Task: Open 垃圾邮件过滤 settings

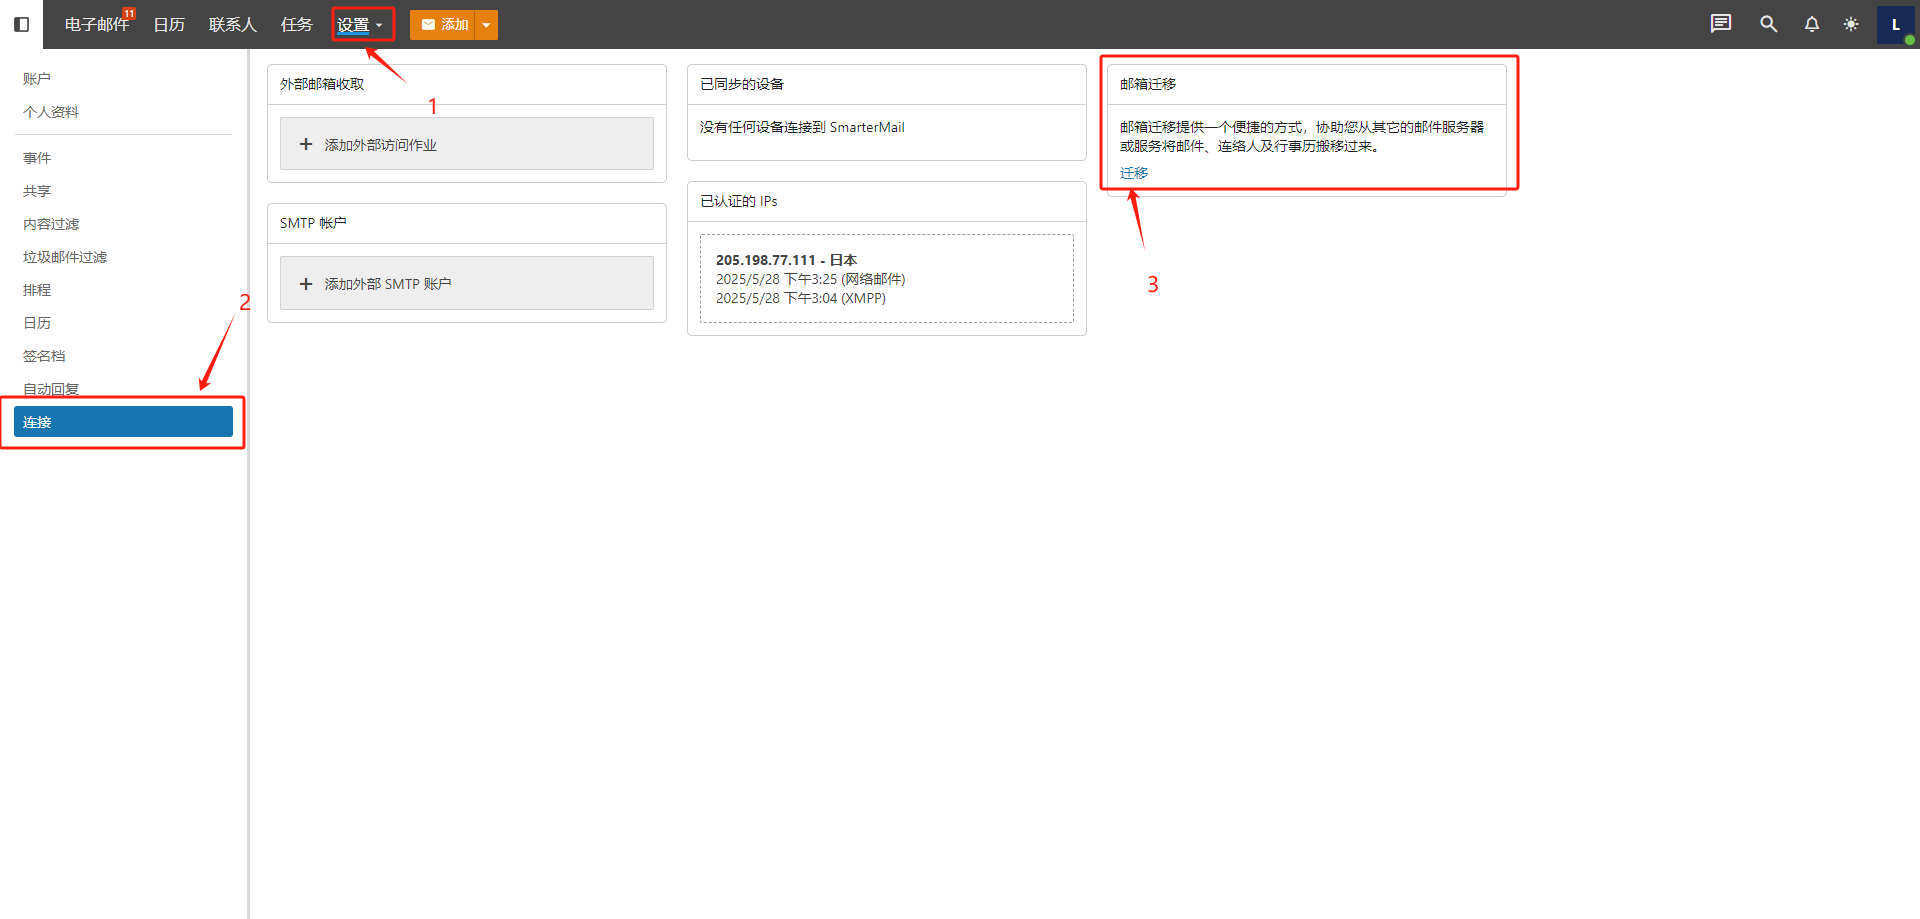Action: (x=65, y=257)
